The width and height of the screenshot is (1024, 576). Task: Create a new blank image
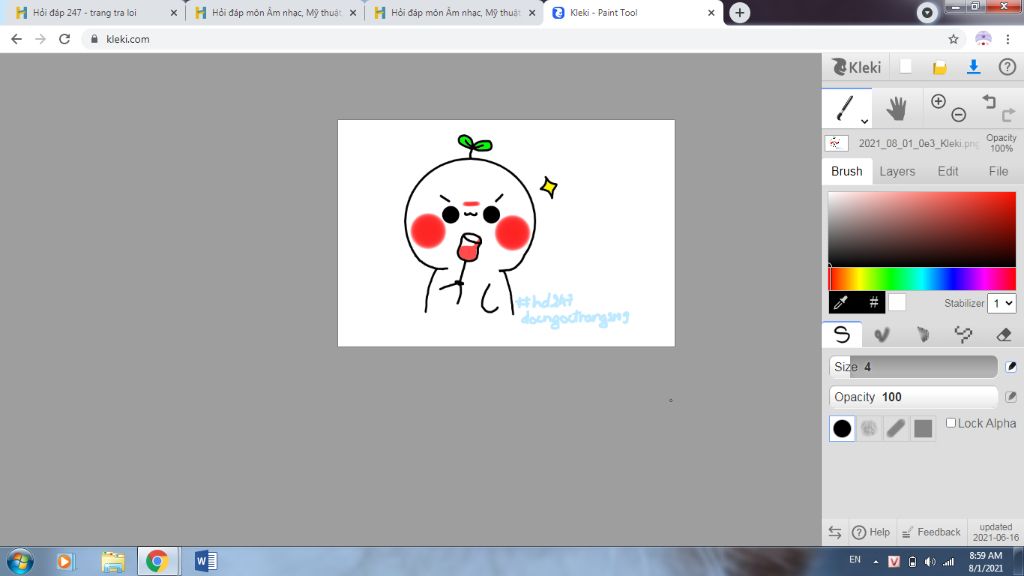coord(905,67)
